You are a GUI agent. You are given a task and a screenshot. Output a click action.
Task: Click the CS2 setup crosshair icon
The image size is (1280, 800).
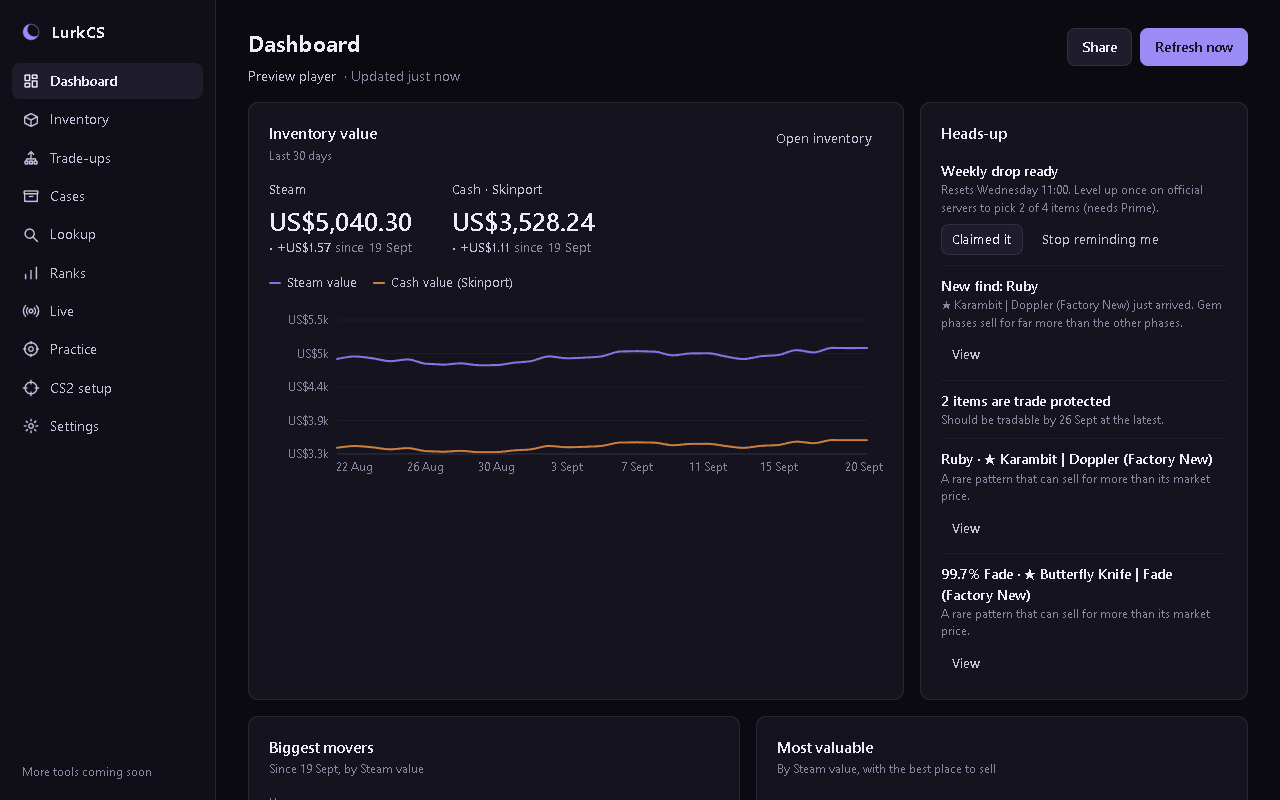tap(31, 388)
